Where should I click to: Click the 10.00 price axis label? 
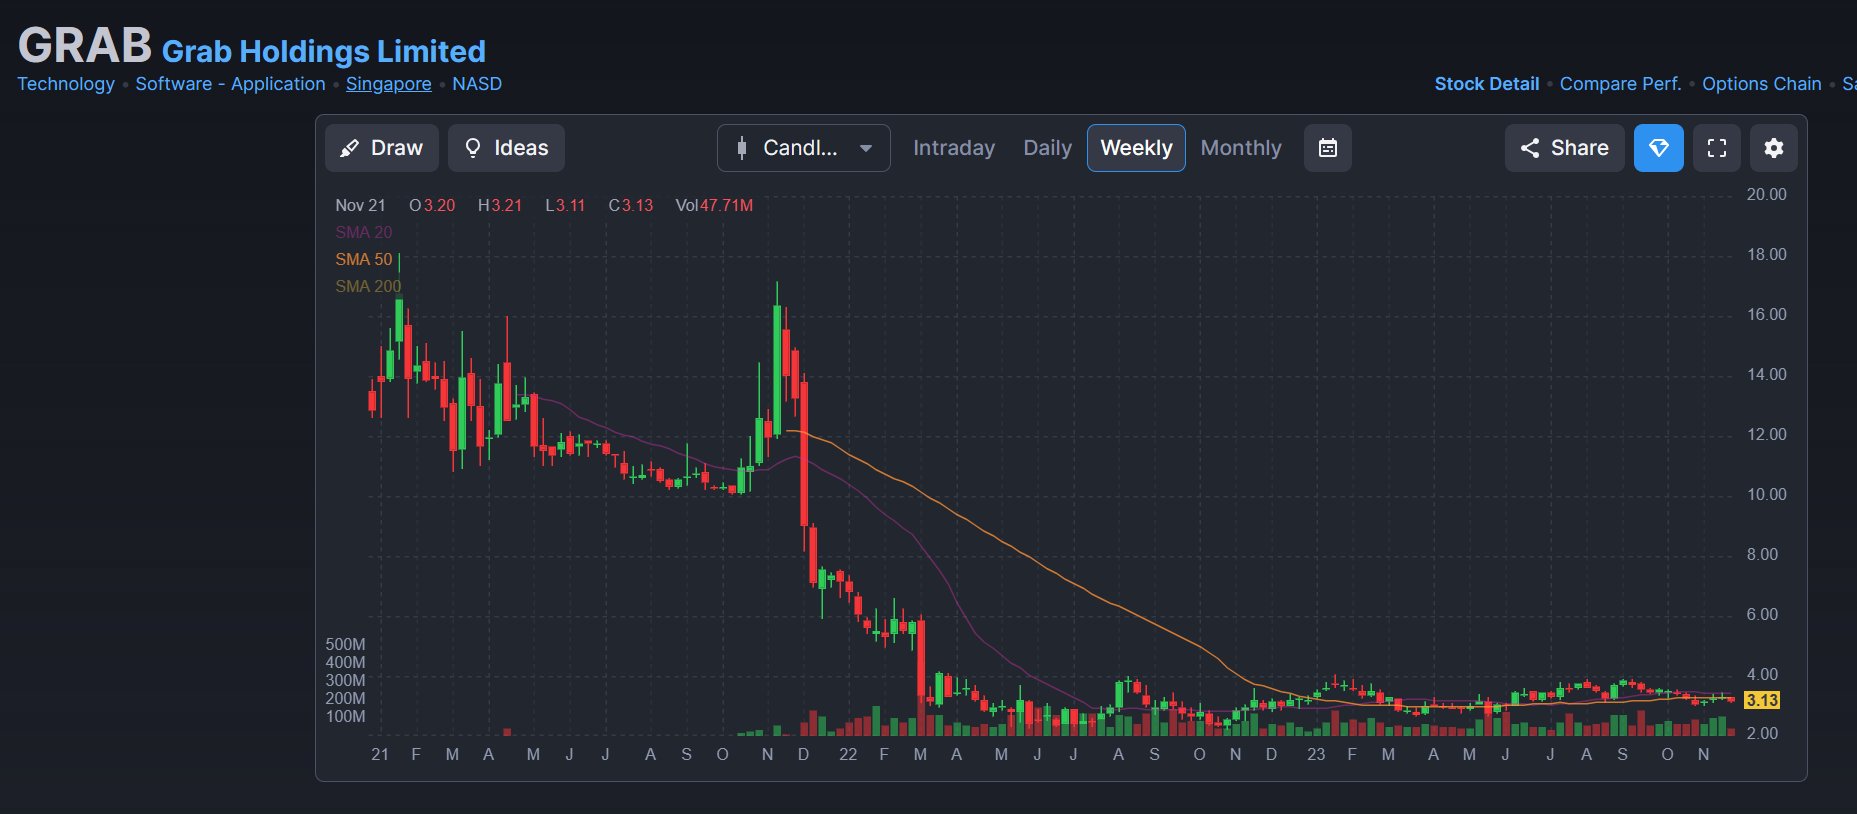(x=1766, y=495)
